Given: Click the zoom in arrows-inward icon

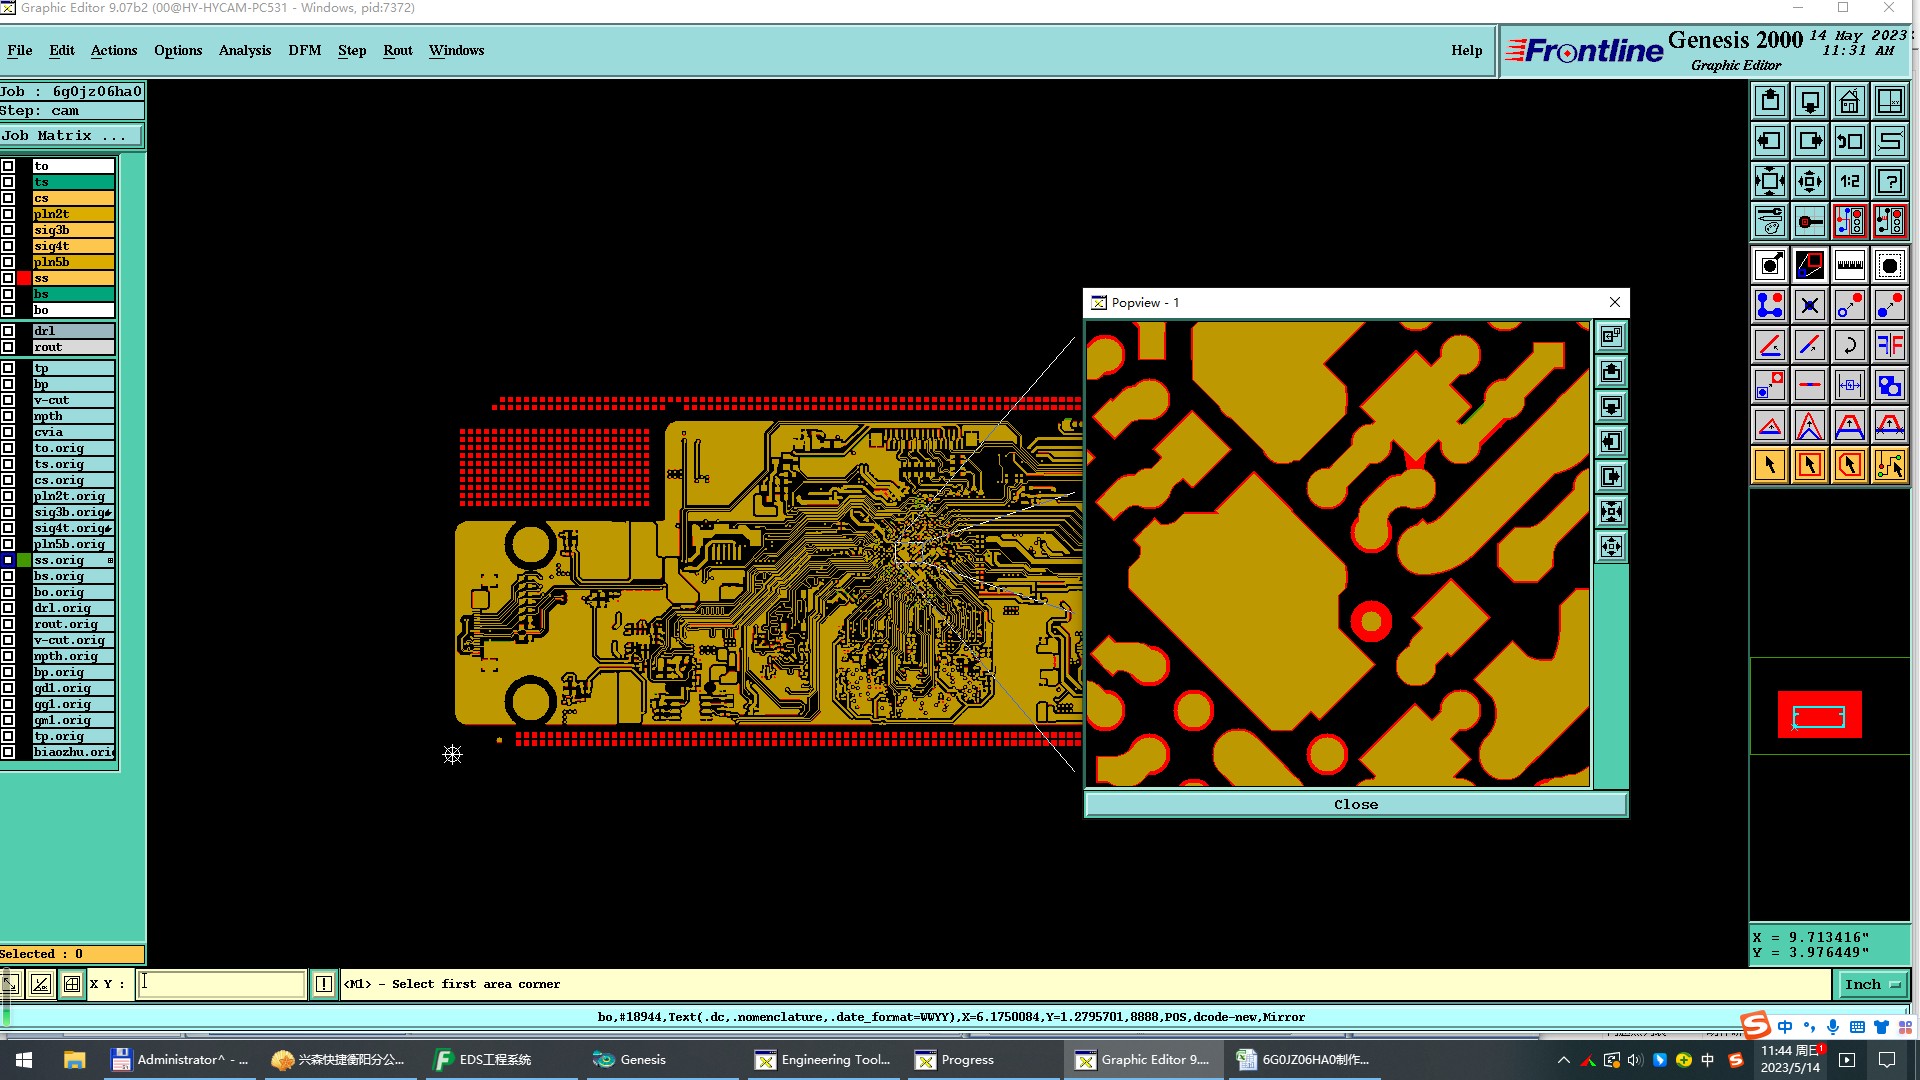Looking at the screenshot, I should (x=1770, y=181).
